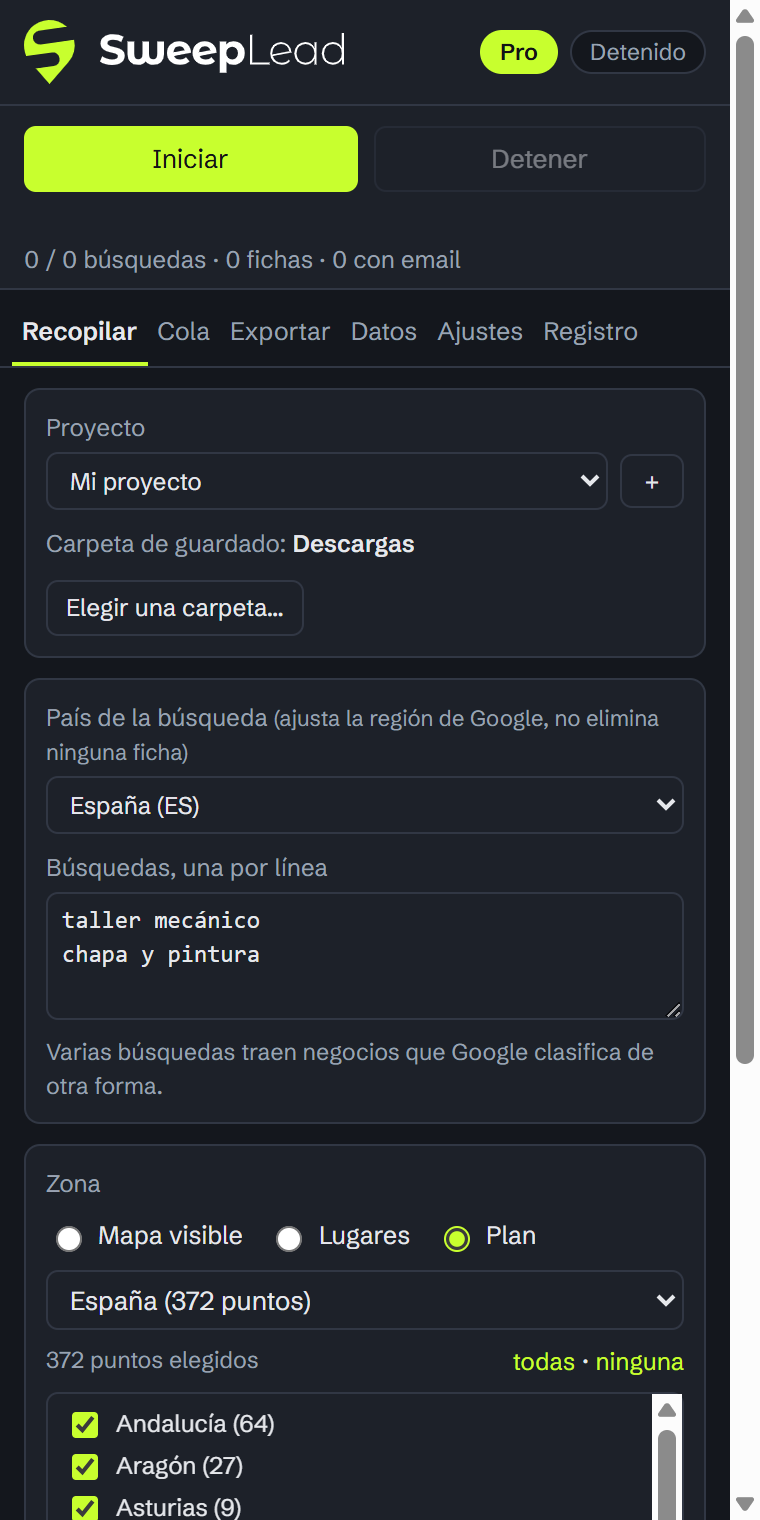Start collecting with the Iniciar button
Image resolution: width=760 pixels, height=1520 pixels.
click(191, 159)
